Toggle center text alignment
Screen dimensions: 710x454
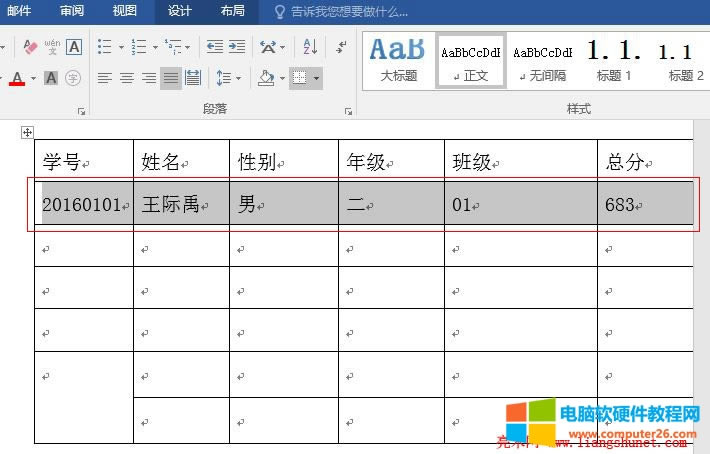(127, 78)
